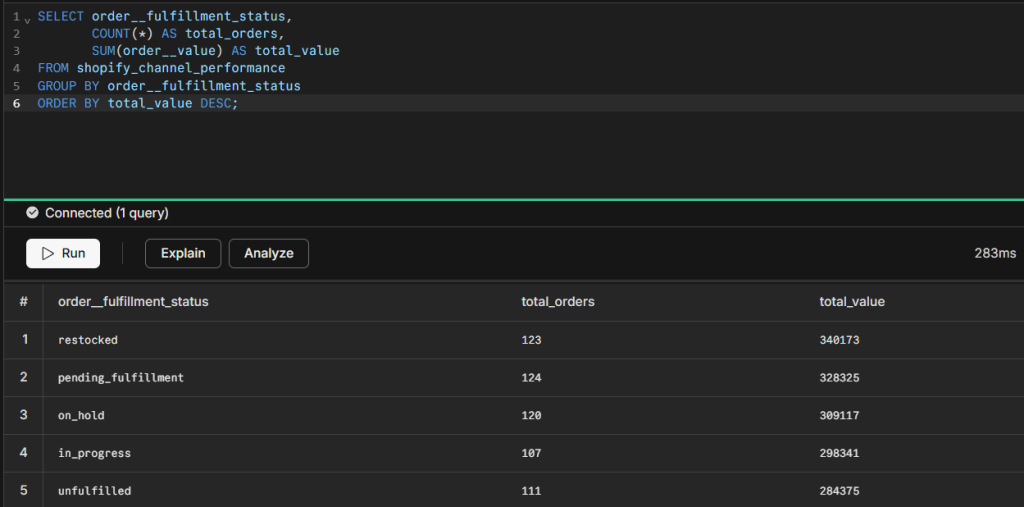
Task: Select the pending_fulfillment status cell
Action: 121,378
